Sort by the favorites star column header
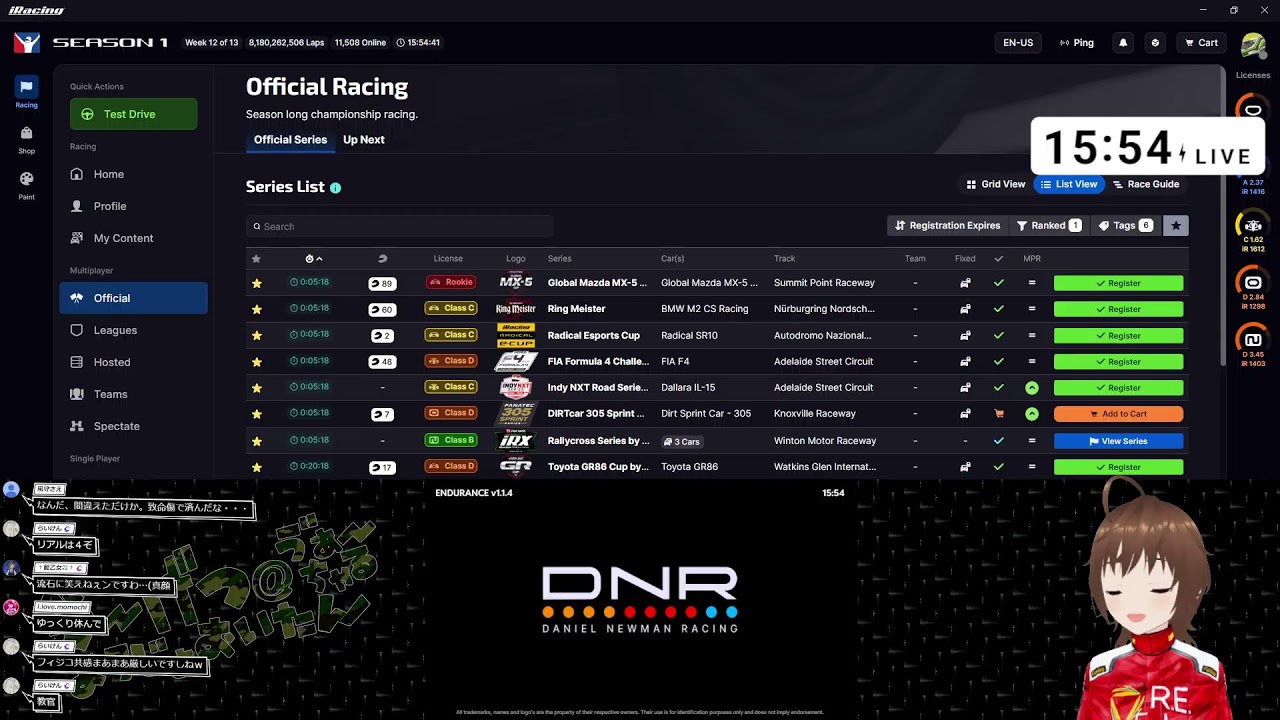 pyautogui.click(x=256, y=259)
